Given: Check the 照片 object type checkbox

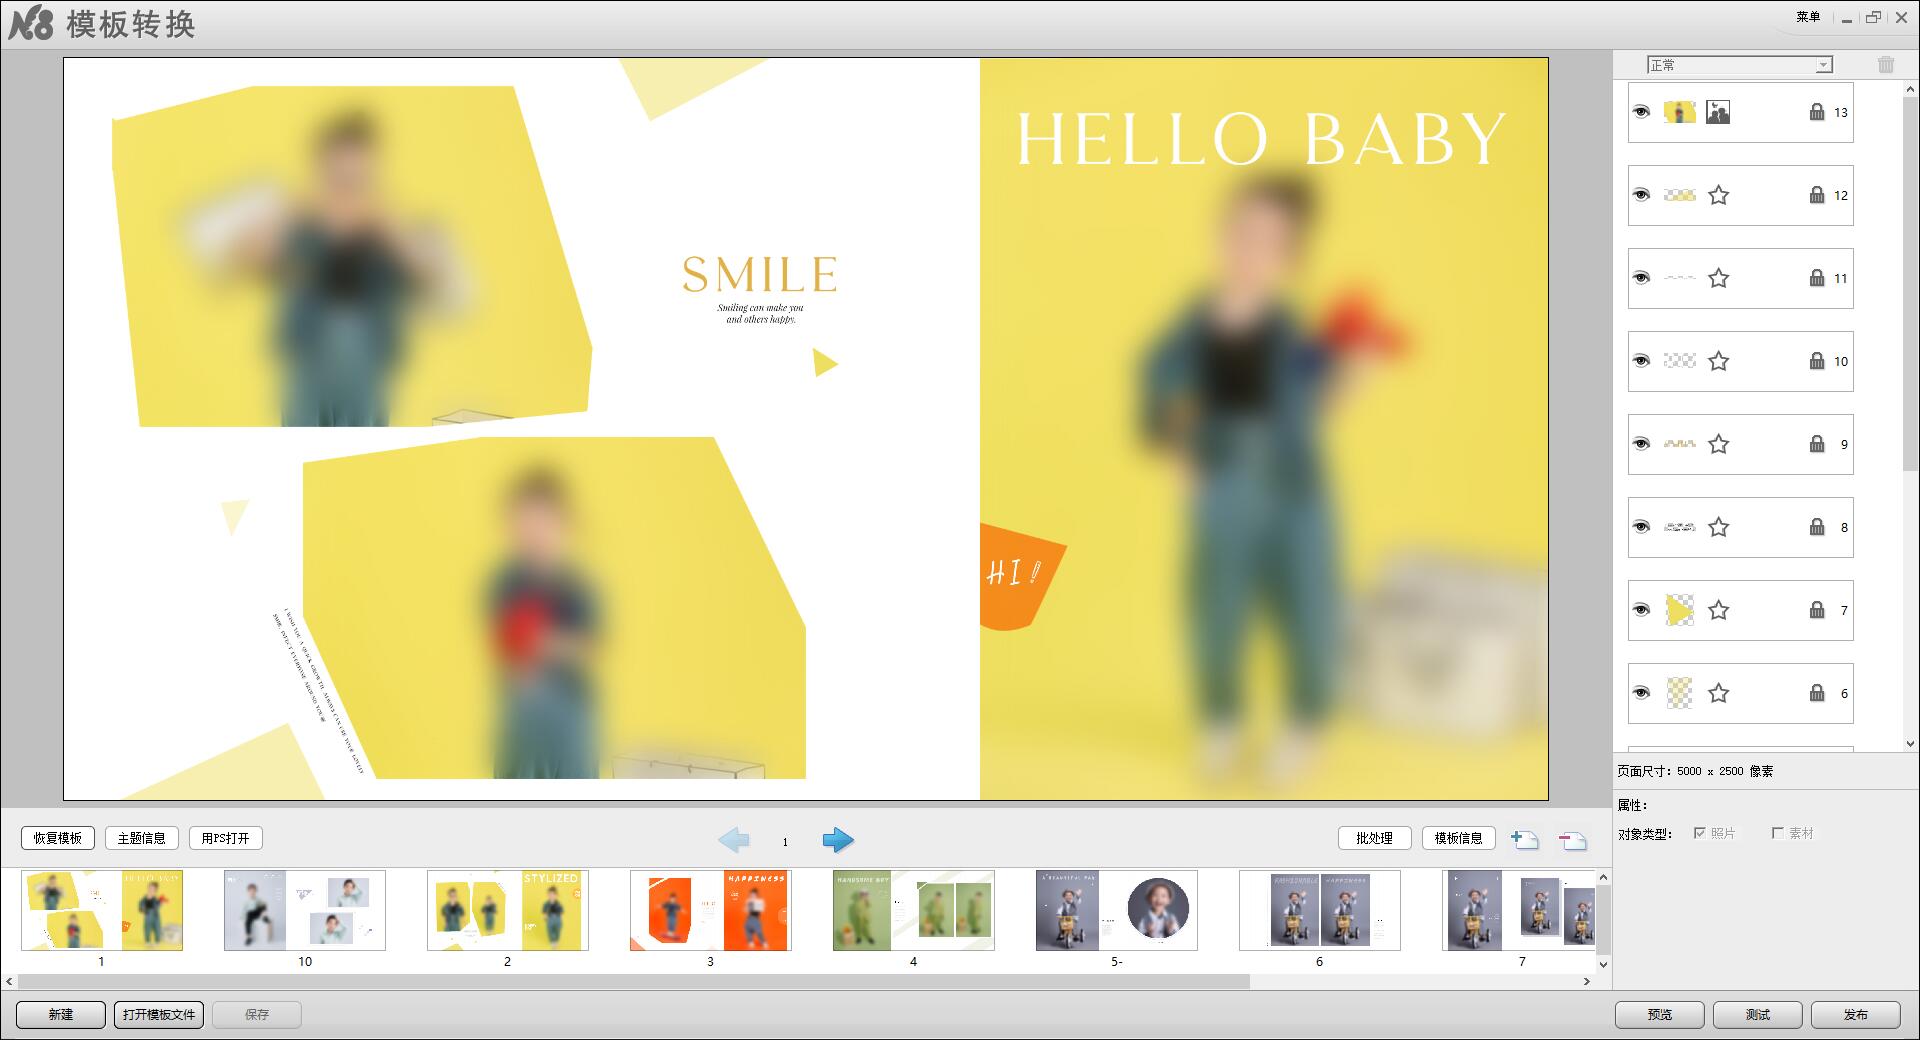Looking at the screenshot, I should pos(1699,833).
